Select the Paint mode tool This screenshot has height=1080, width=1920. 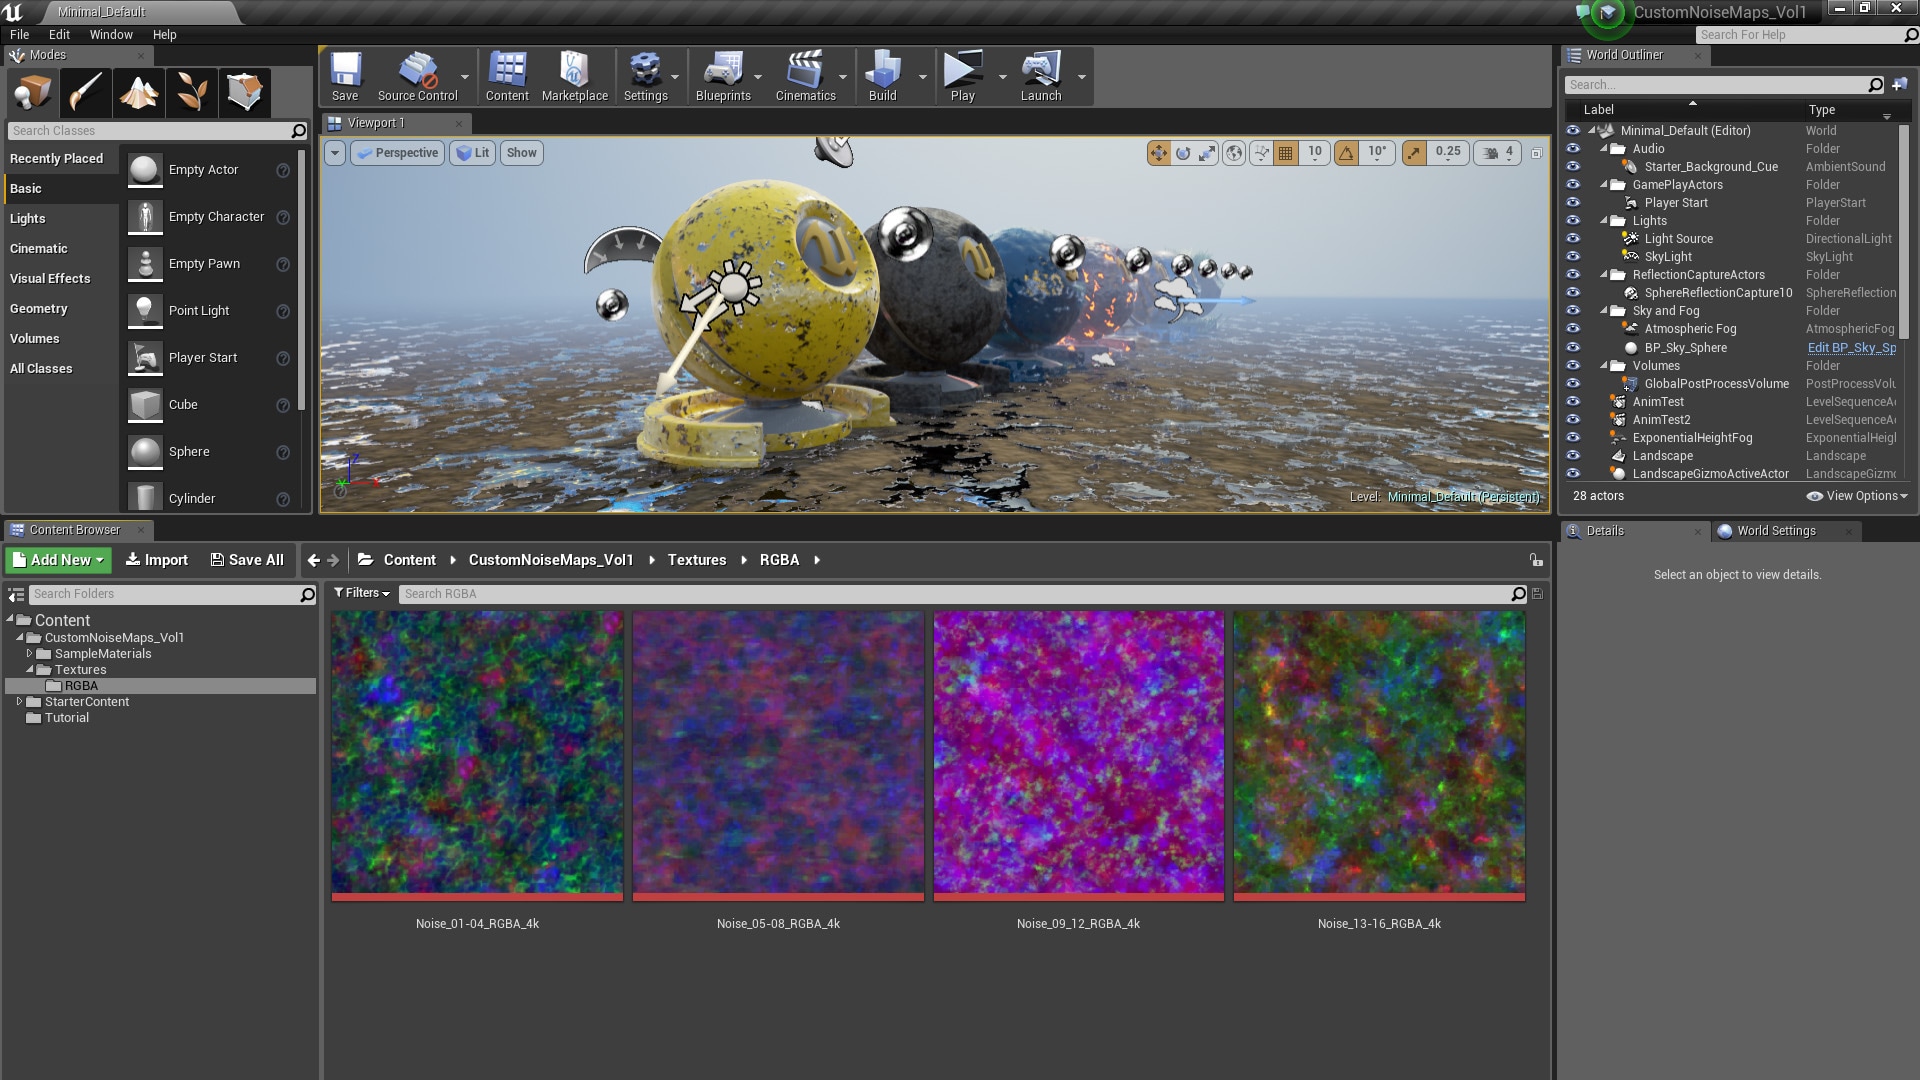[x=85, y=92]
